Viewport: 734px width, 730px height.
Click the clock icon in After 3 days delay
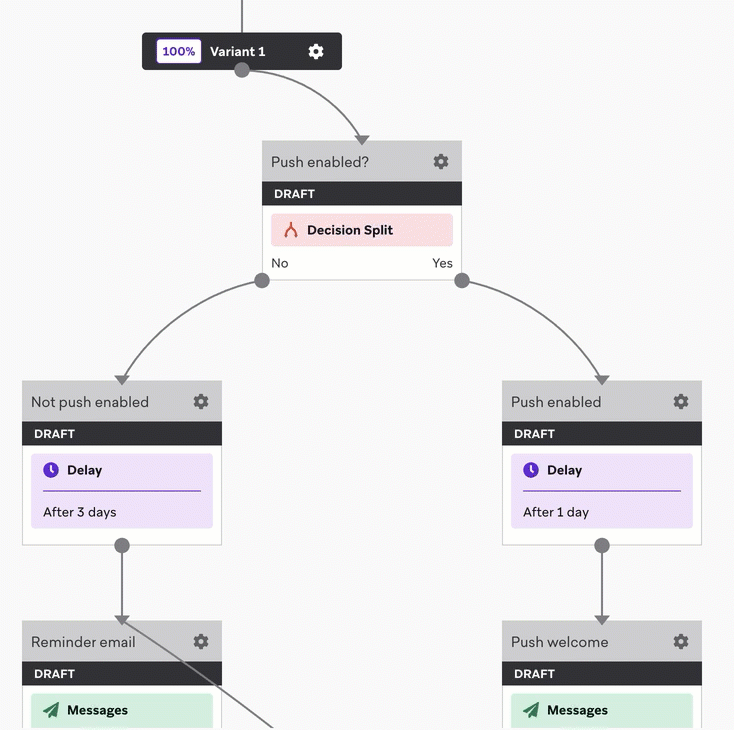coord(51,470)
